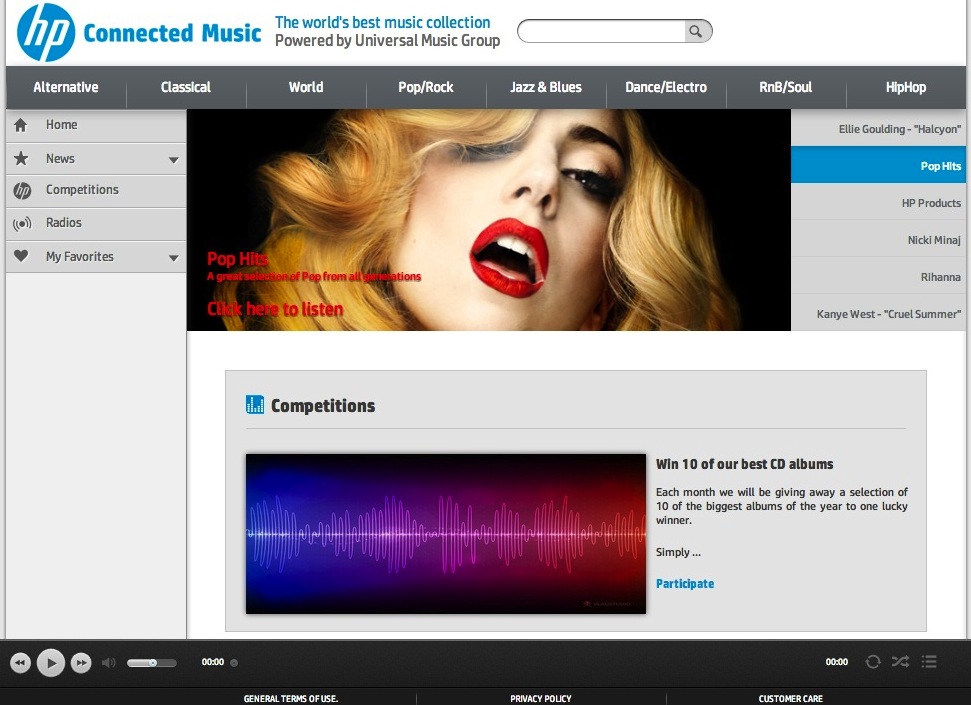
Task: Click the Pop Hits banner image
Action: (x=489, y=220)
